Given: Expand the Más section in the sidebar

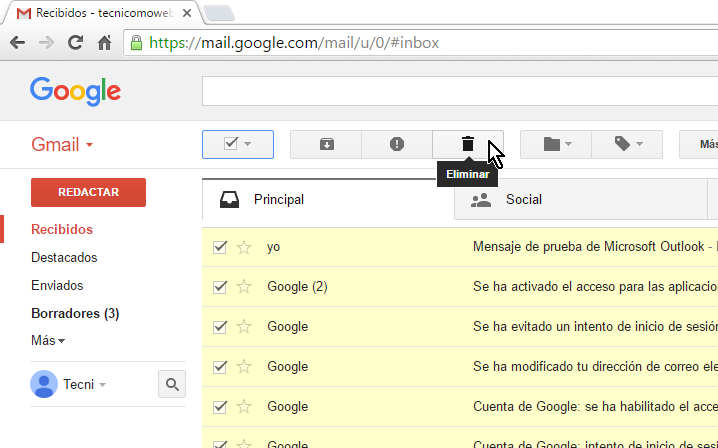Looking at the screenshot, I should click(x=48, y=340).
